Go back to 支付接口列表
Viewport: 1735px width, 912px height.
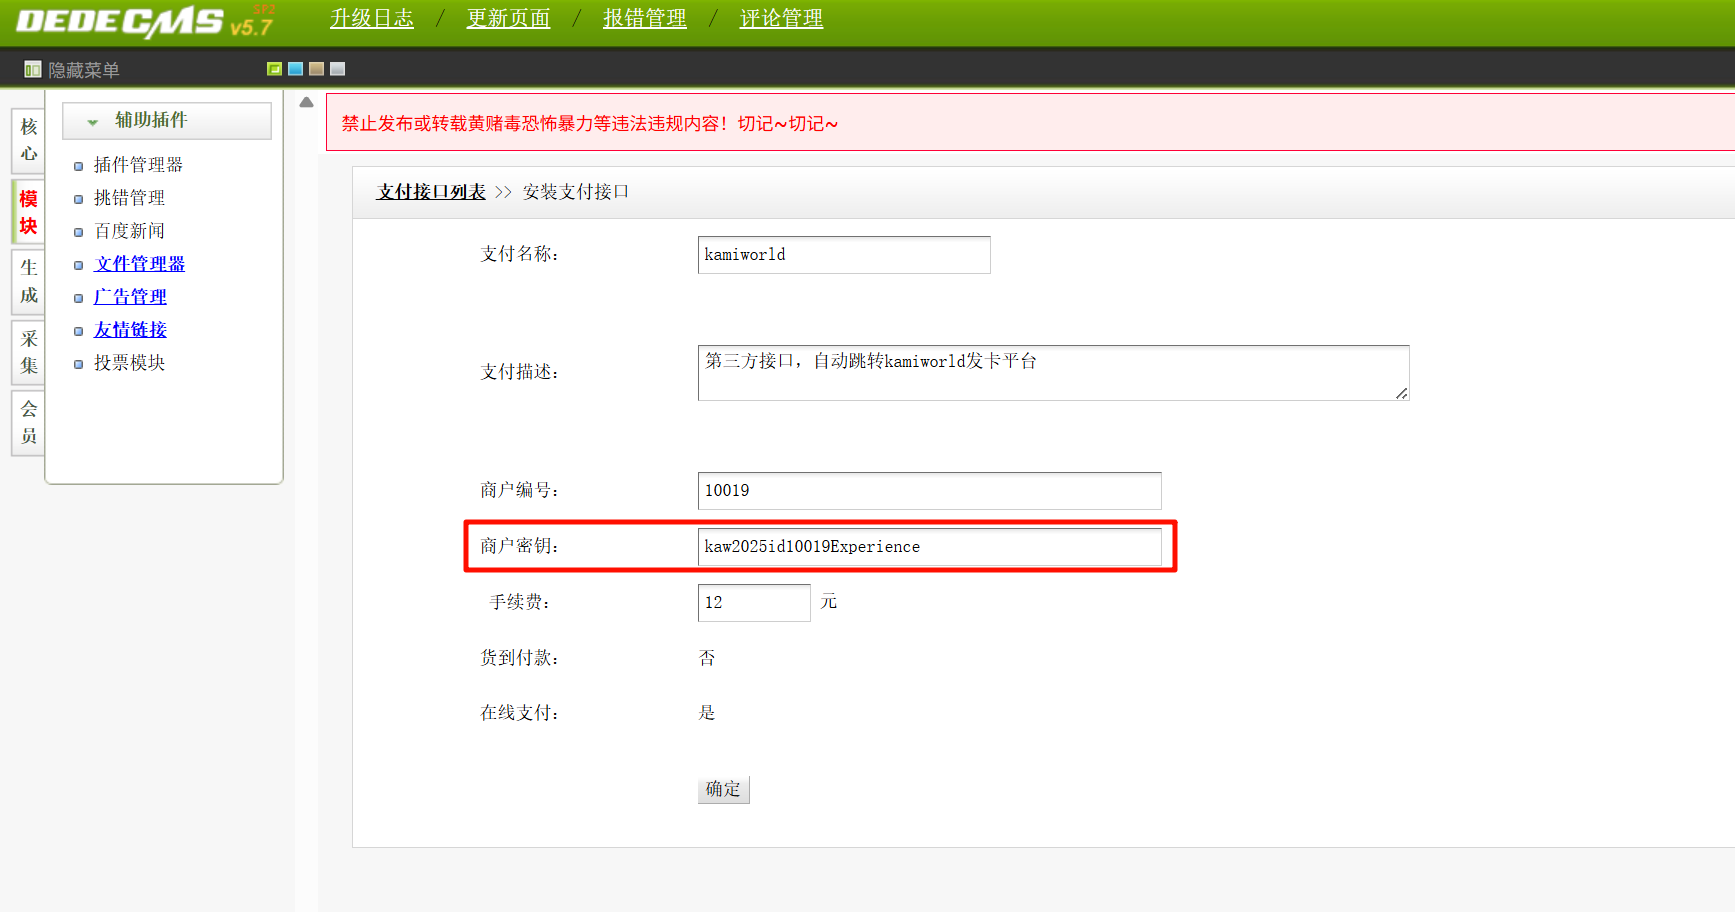[x=431, y=192]
